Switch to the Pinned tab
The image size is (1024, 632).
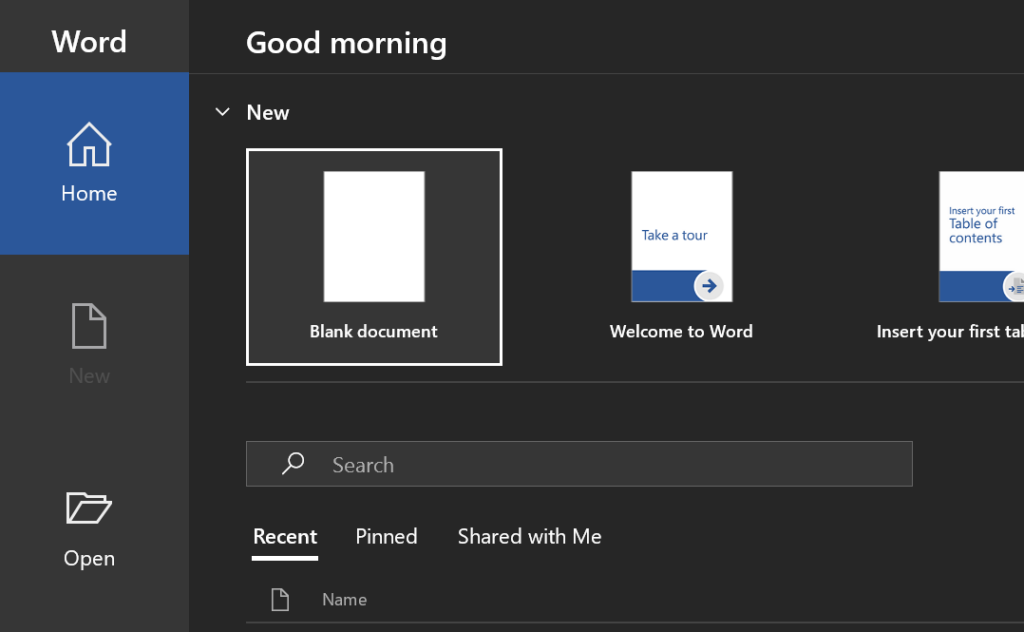(x=386, y=537)
